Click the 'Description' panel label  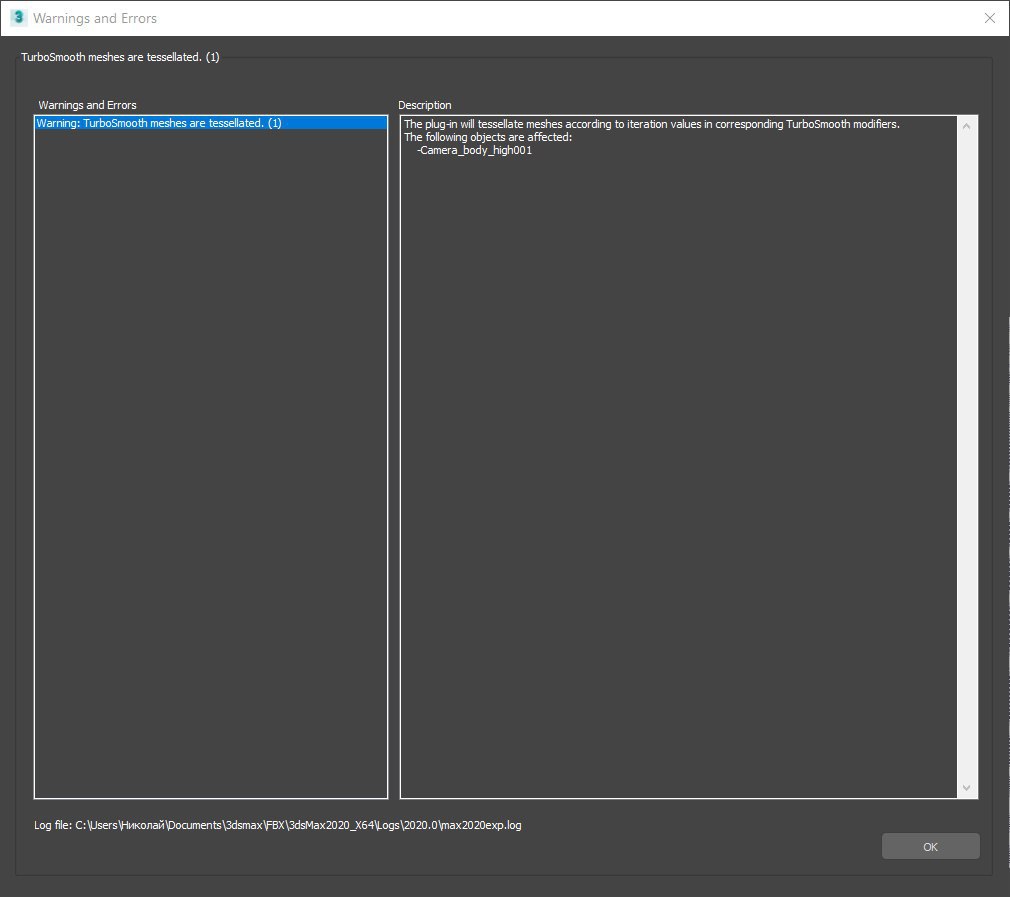(424, 105)
